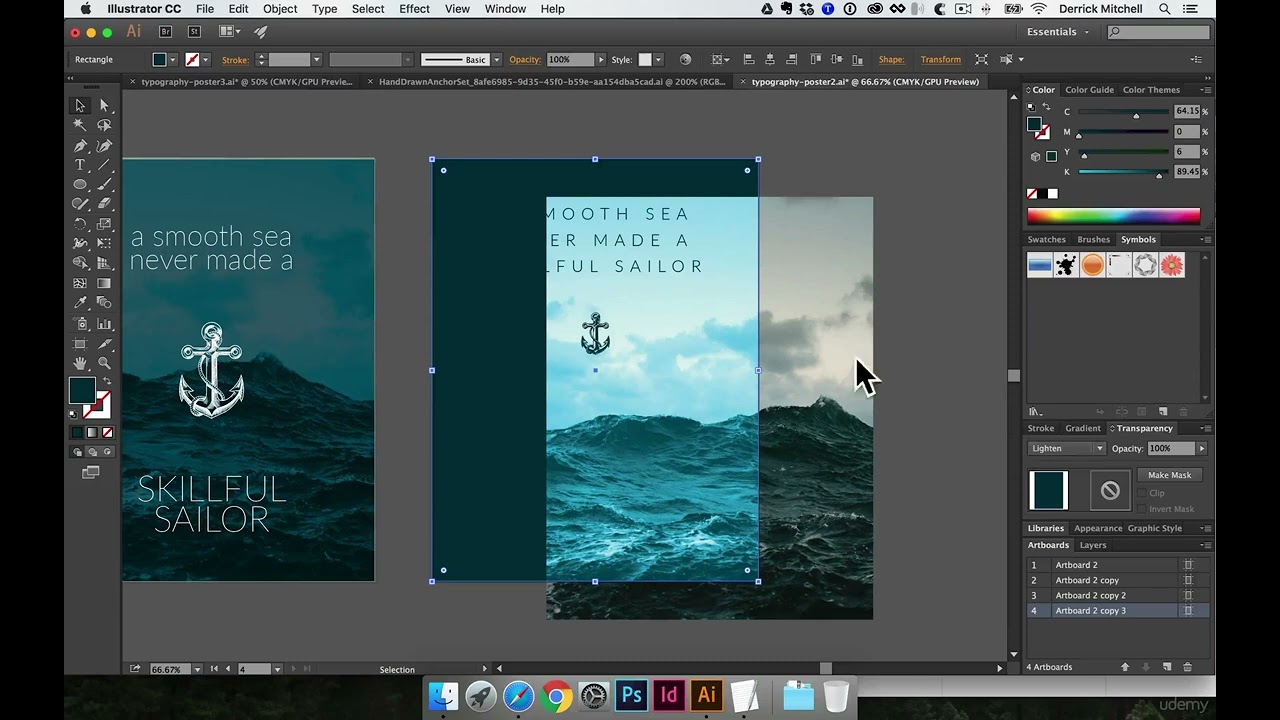Select the Ellipse shape tool

(80, 185)
